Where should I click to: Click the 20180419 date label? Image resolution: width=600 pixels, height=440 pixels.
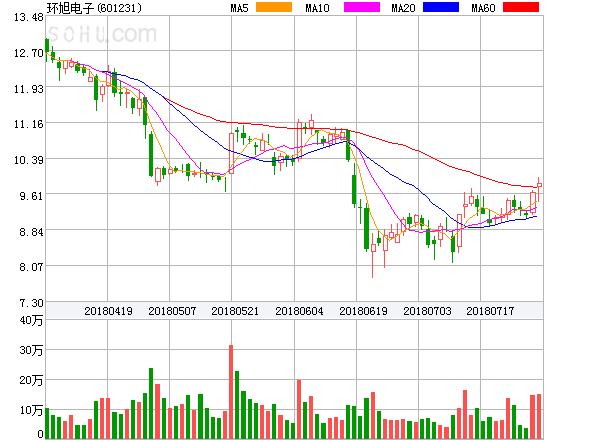[108, 311]
